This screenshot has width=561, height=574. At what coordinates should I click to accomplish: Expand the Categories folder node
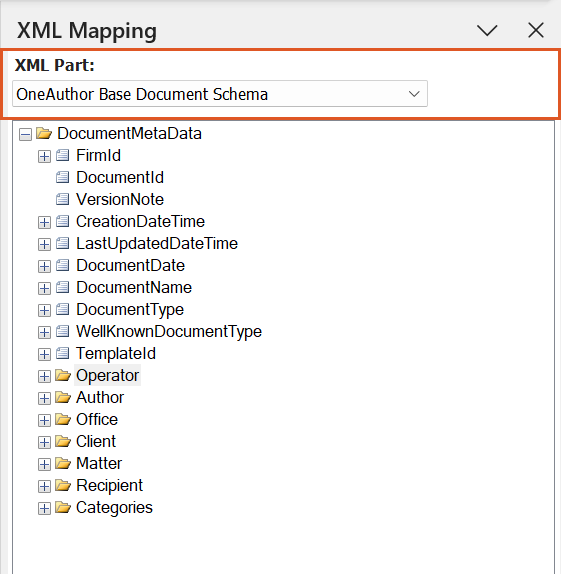tap(44, 508)
